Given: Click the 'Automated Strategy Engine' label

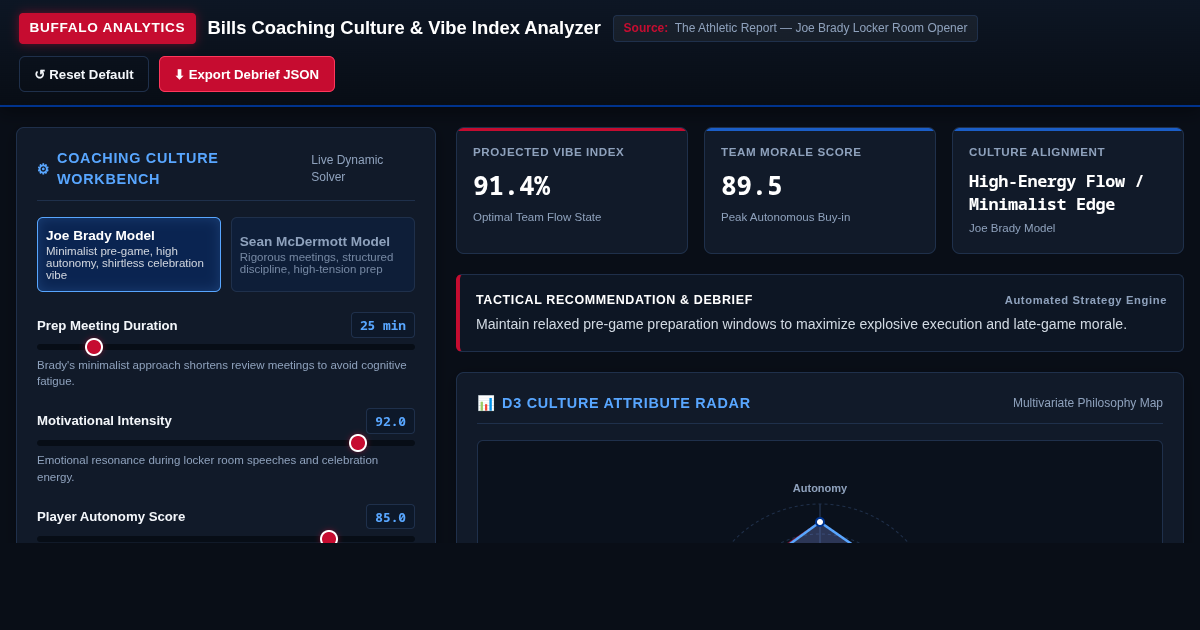Looking at the screenshot, I should (x=1086, y=300).
